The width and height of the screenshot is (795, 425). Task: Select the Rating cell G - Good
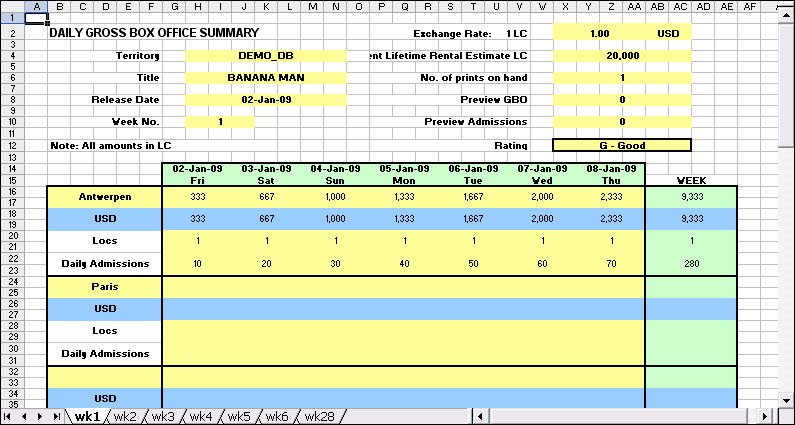pos(621,145)
